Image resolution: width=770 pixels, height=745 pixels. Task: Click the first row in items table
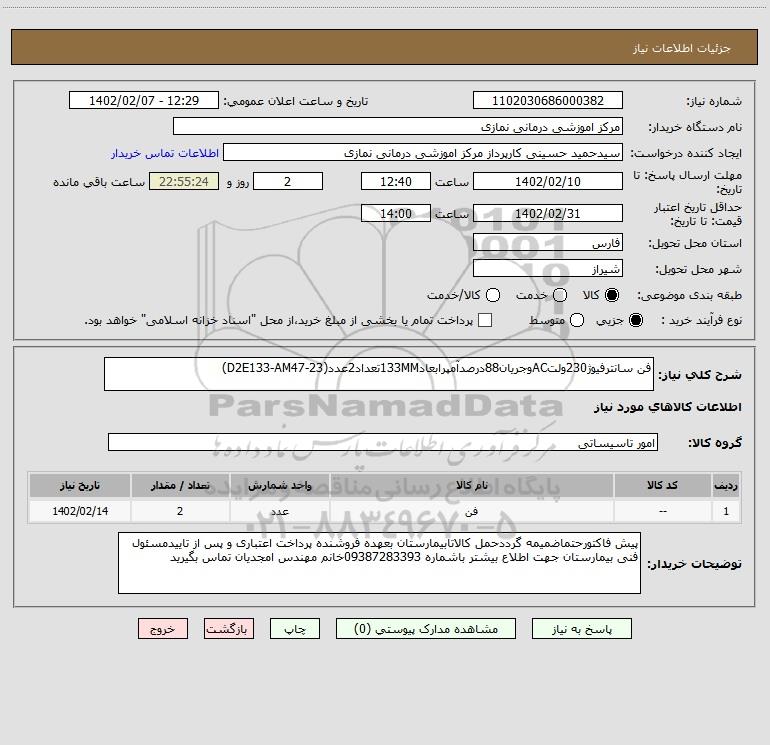[x=384, y=510]
